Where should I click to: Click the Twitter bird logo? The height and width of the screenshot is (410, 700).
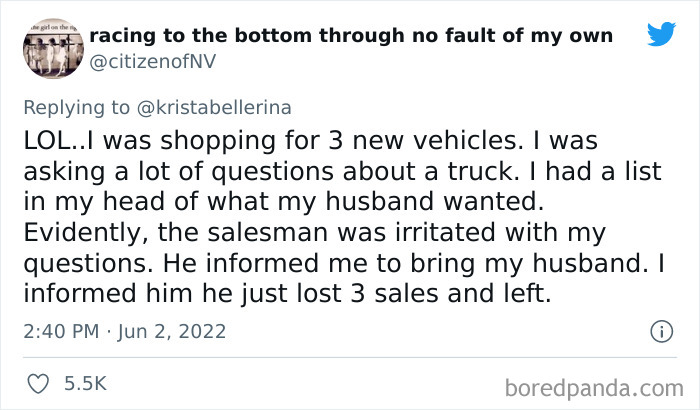(x=660, y=34)
